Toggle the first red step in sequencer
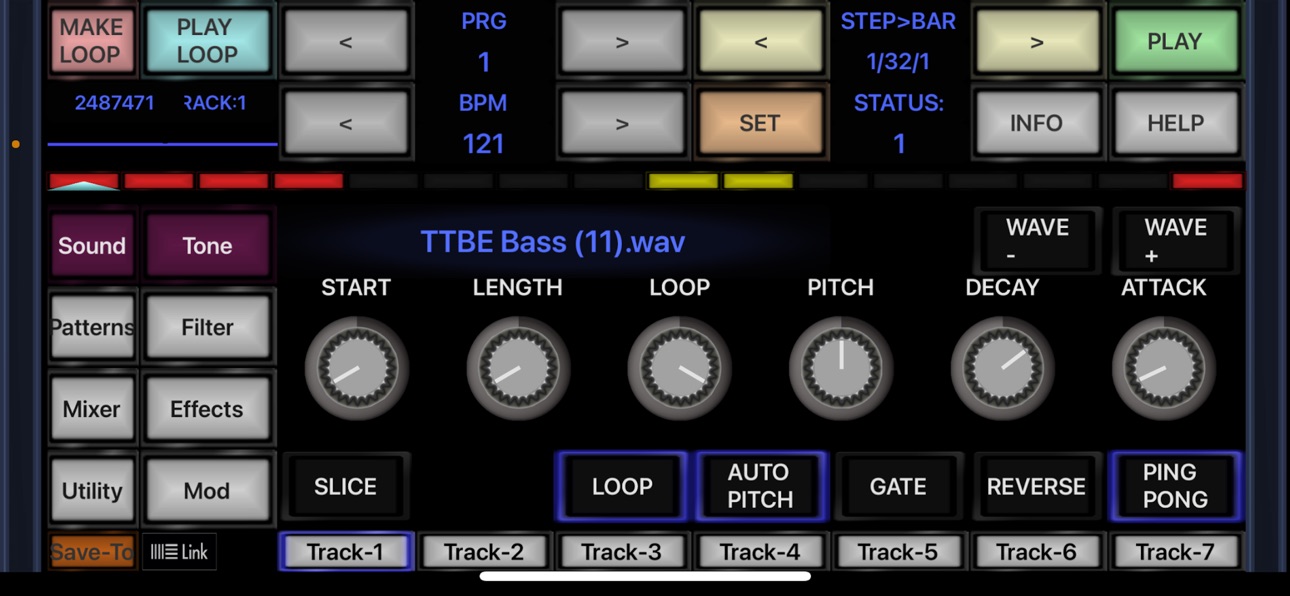The image size is (1290, 596). click(x=84, y=182)
